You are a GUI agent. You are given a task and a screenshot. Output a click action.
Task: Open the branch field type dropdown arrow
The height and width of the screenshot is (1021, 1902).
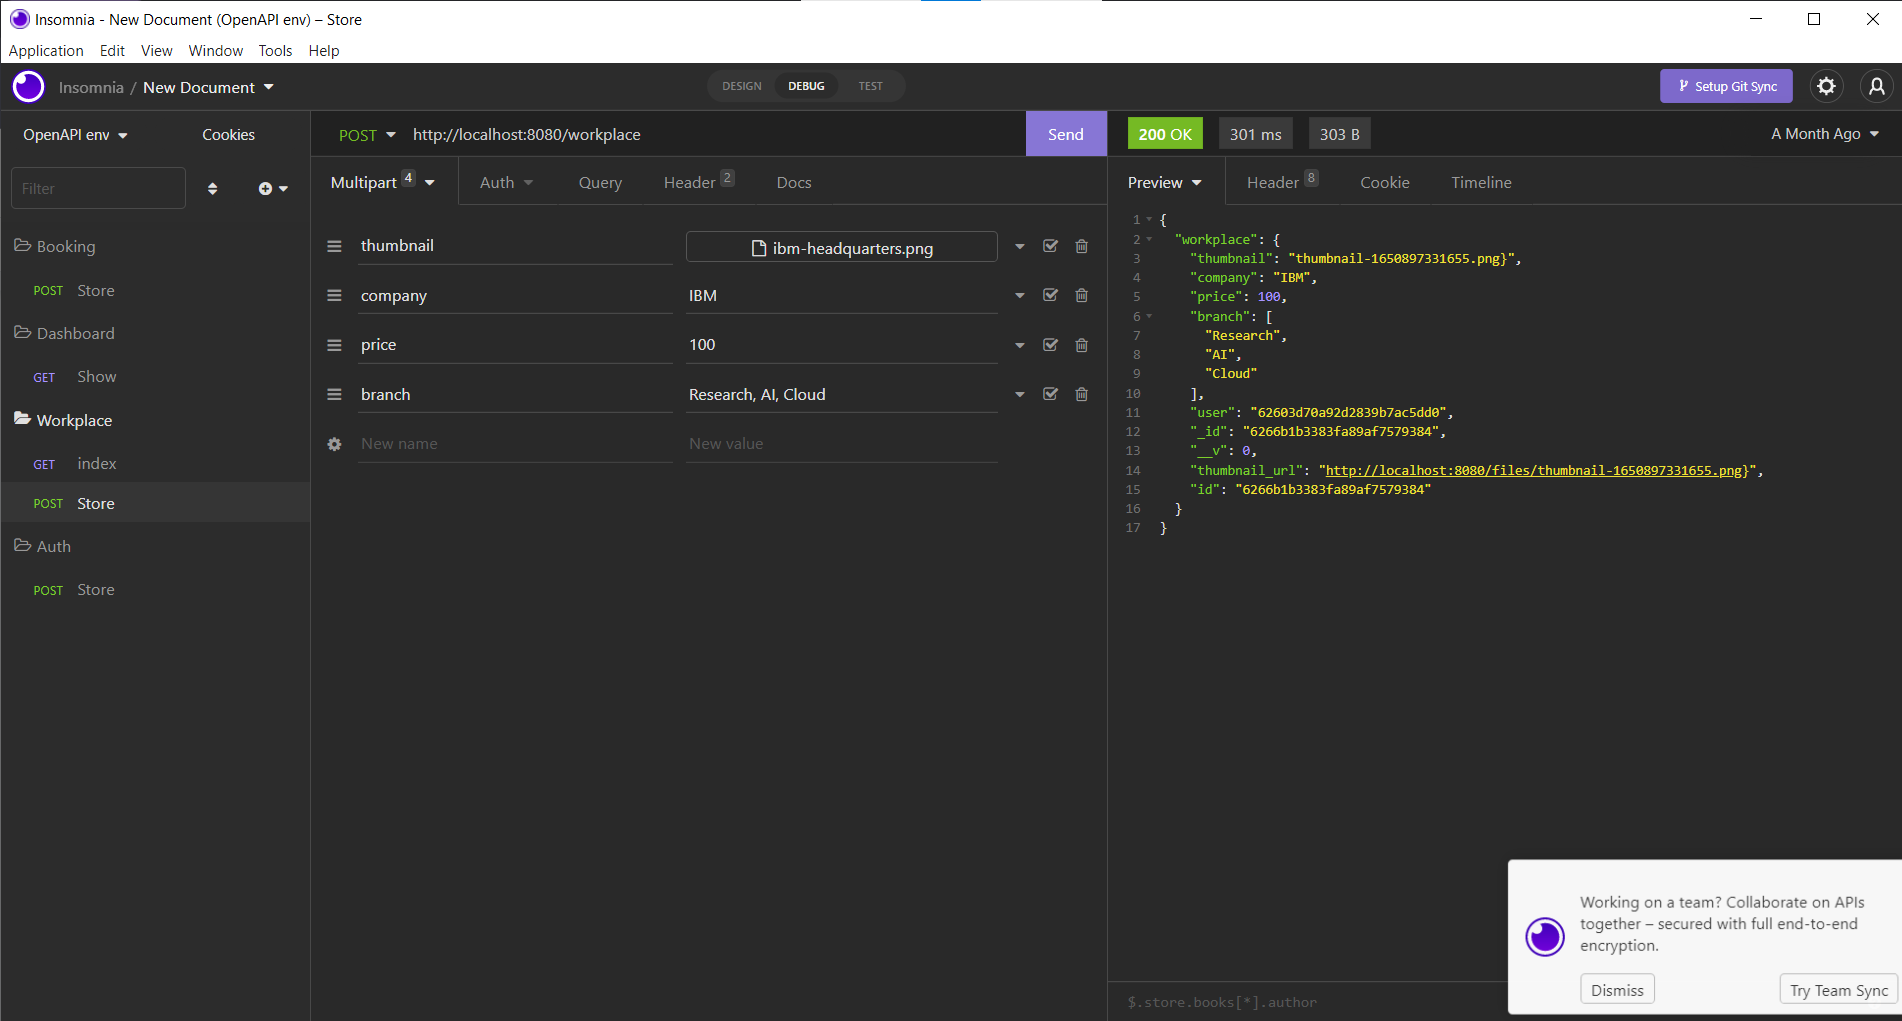click(x=1019, y=394)
